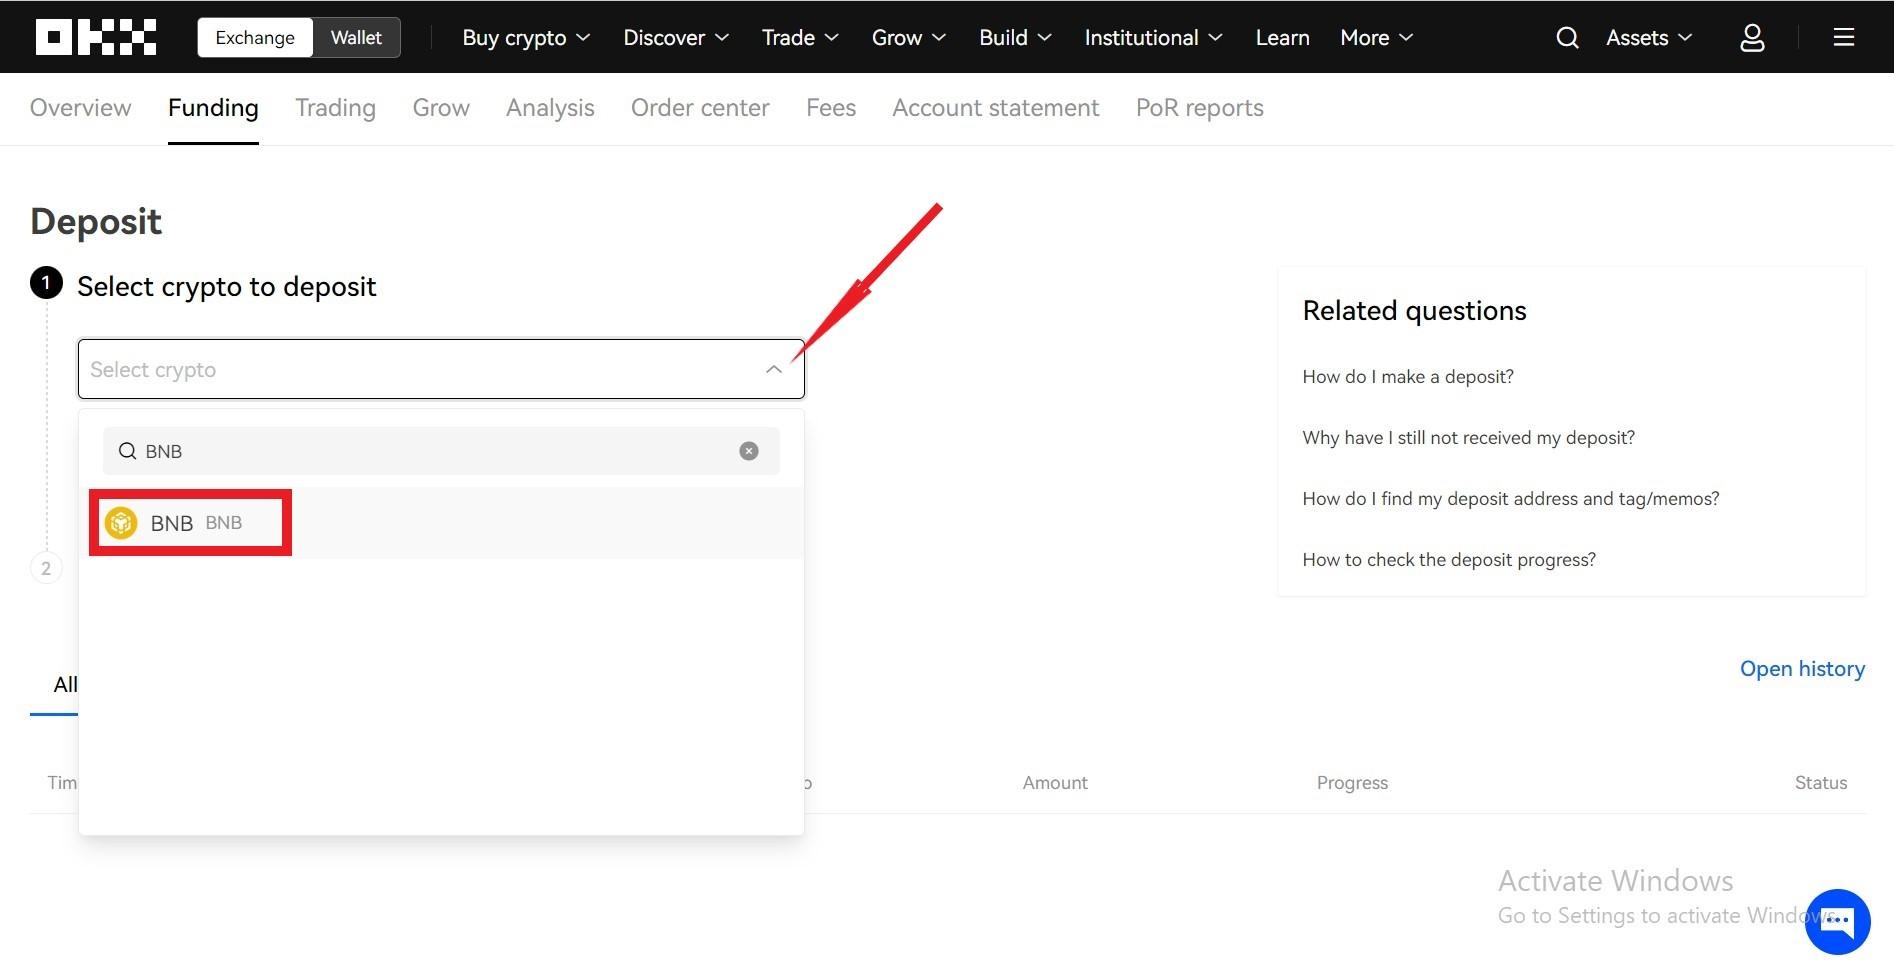Open the Grow assets tab
This screenshot has height=978, width=1894.
pos(441,108)
